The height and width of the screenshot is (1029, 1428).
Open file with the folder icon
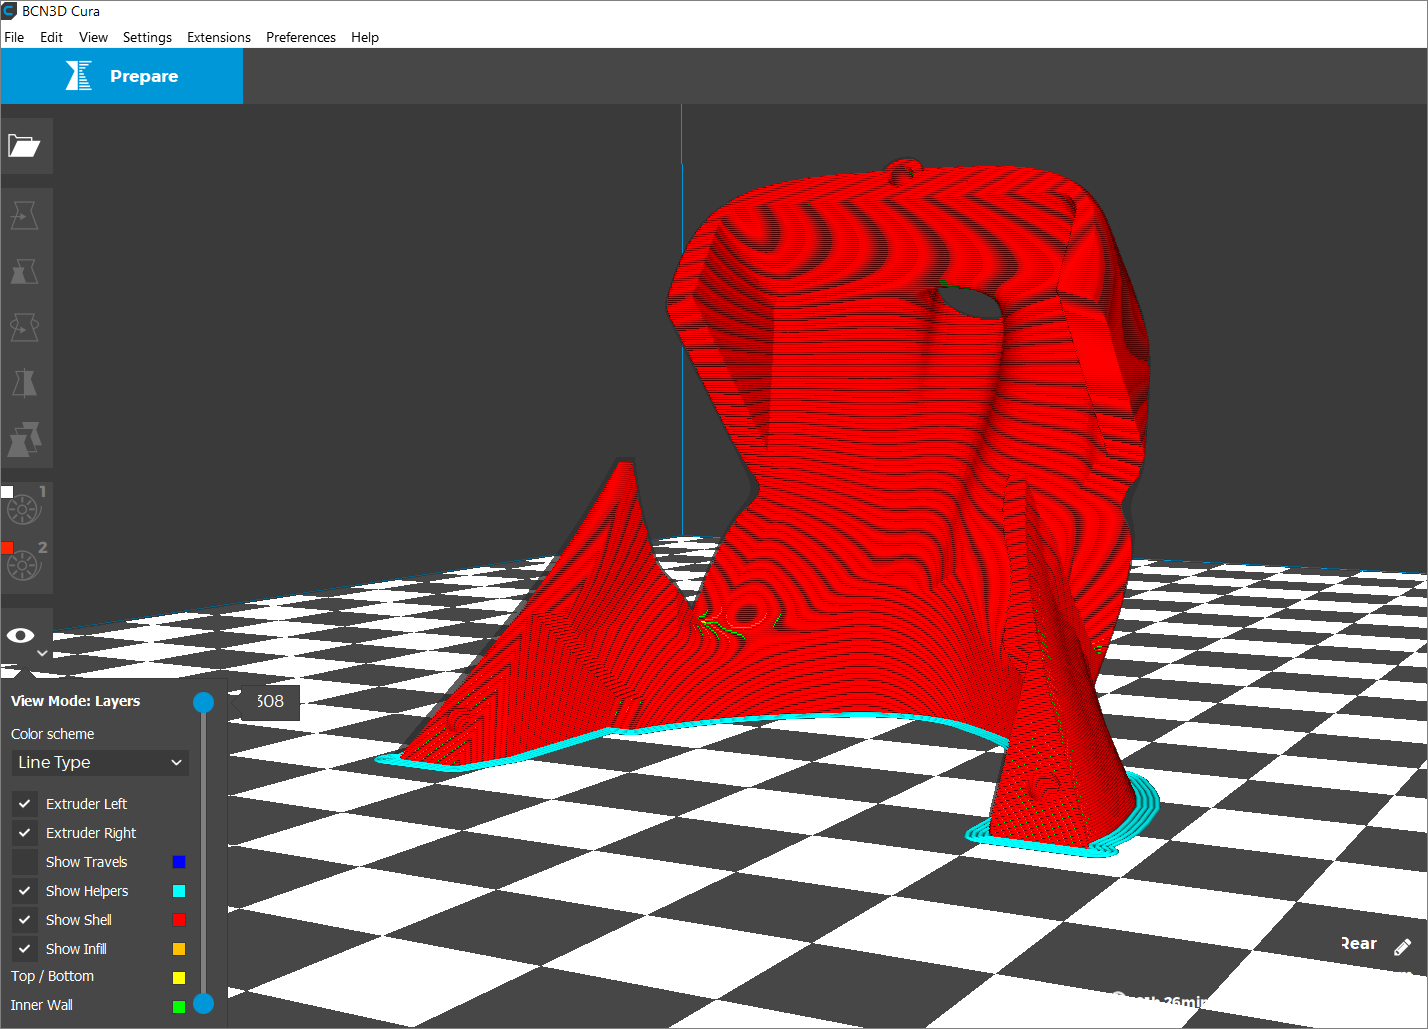point(24,147)
